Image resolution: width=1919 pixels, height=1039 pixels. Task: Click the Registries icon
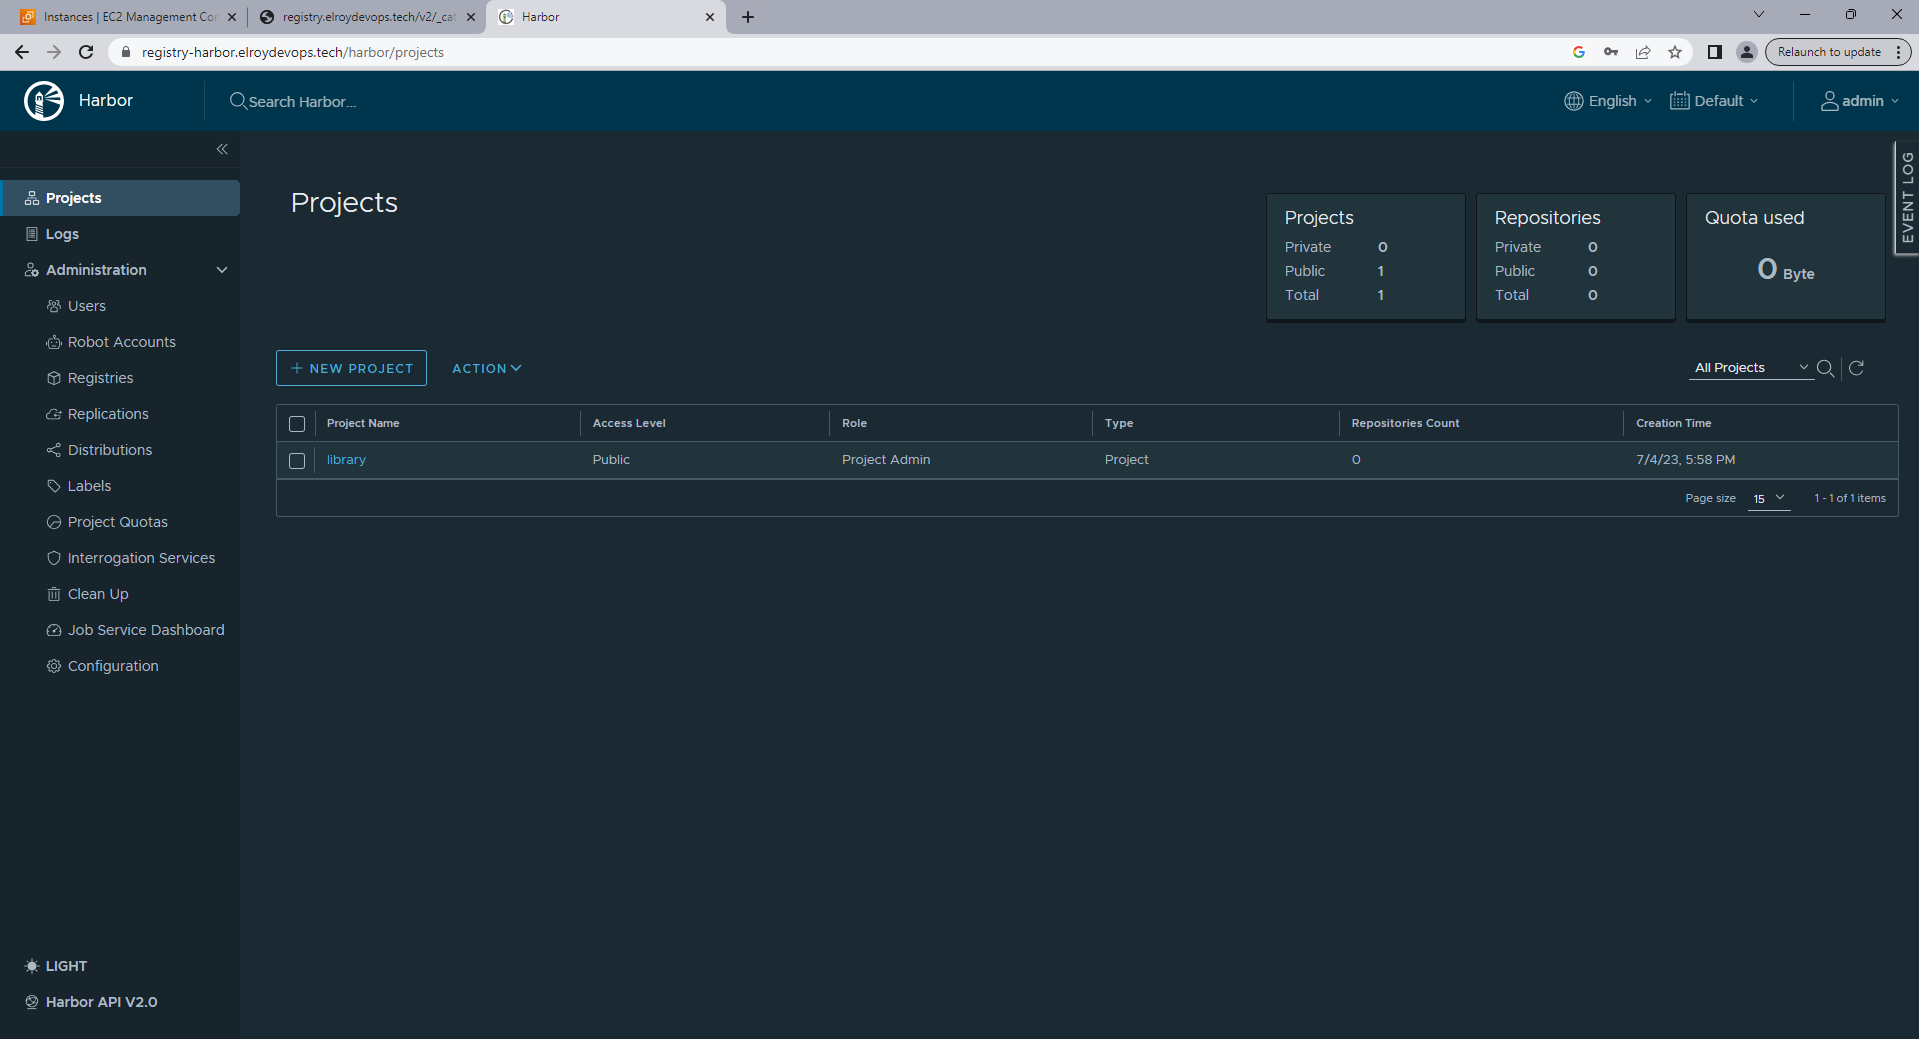tap(54, 378)
